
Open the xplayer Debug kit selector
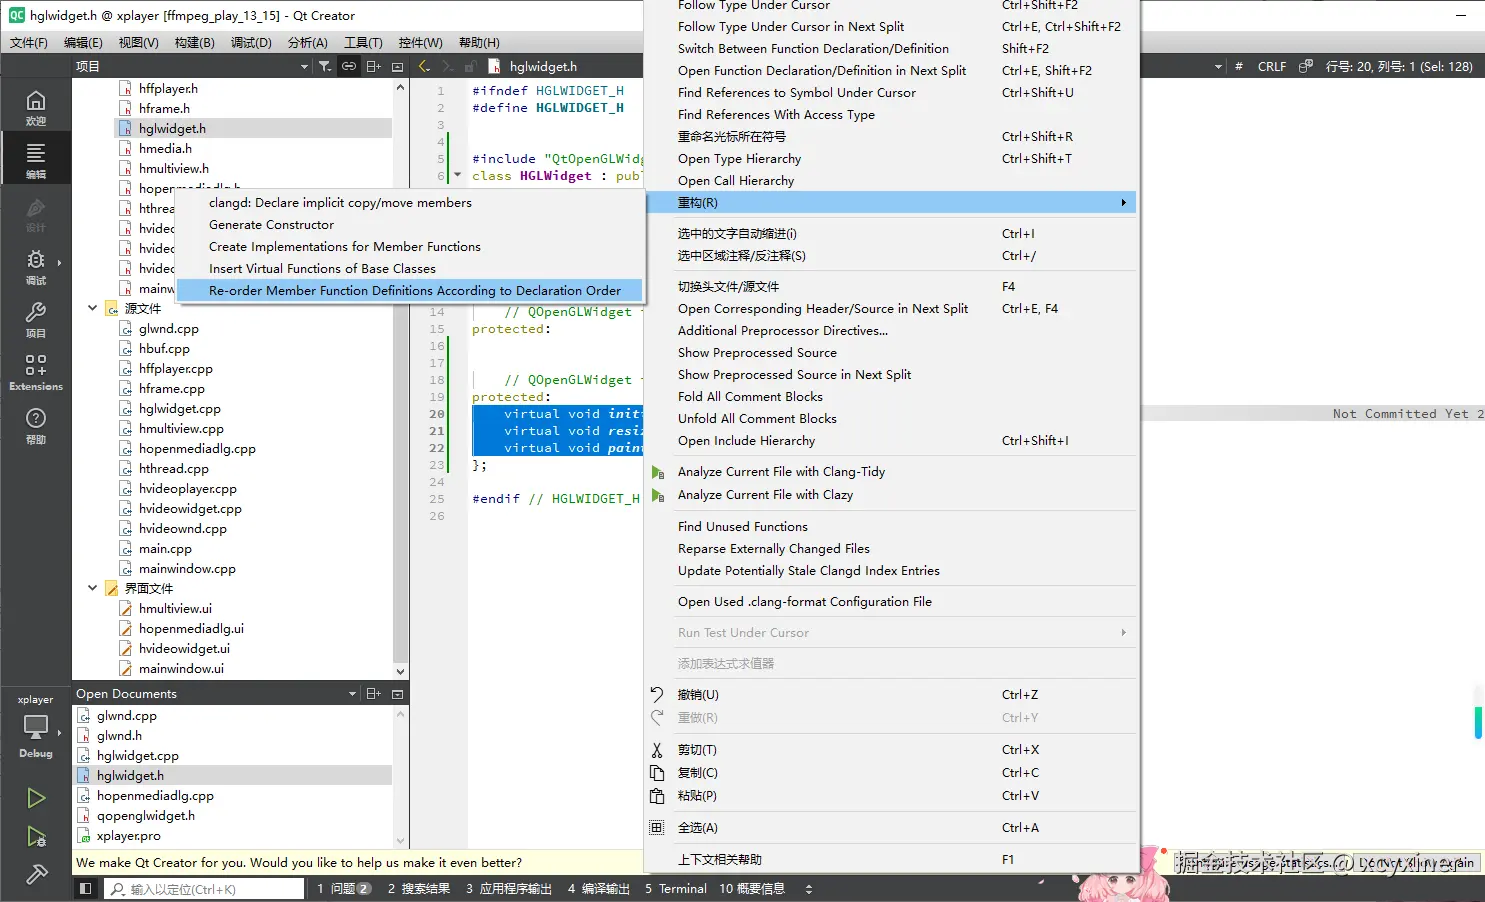point(36,727)
